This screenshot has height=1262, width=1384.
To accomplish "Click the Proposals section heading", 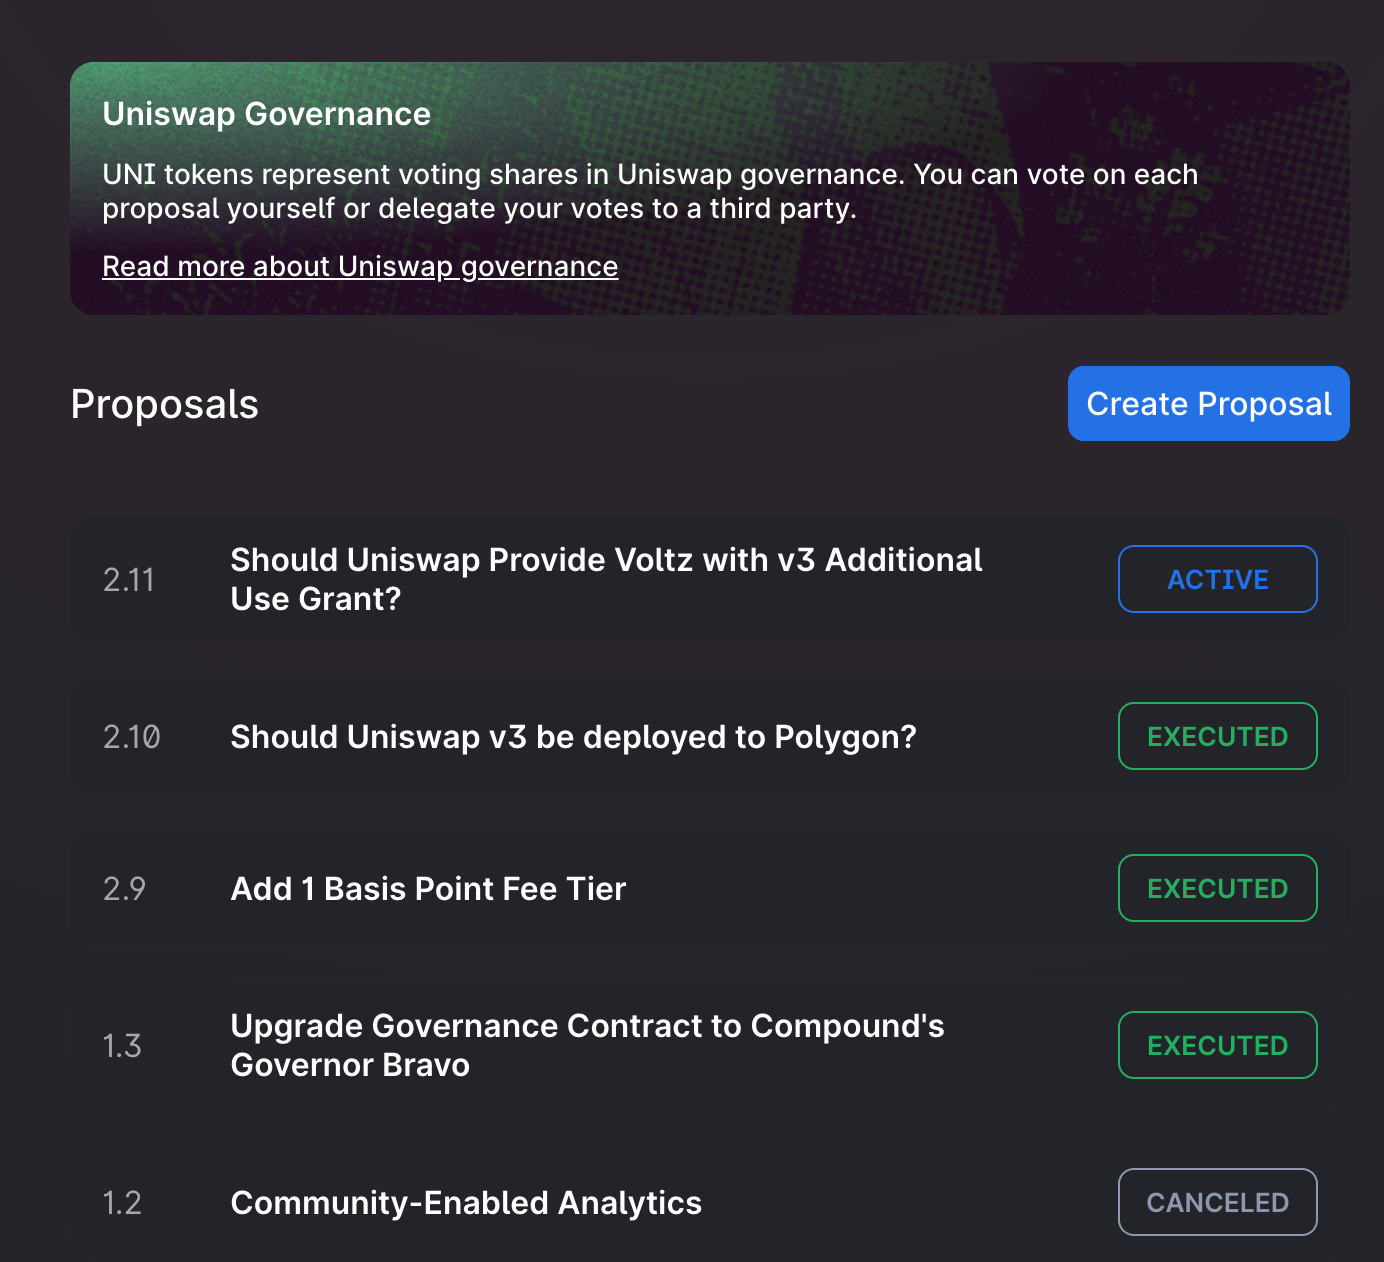I will pos(165,404).
